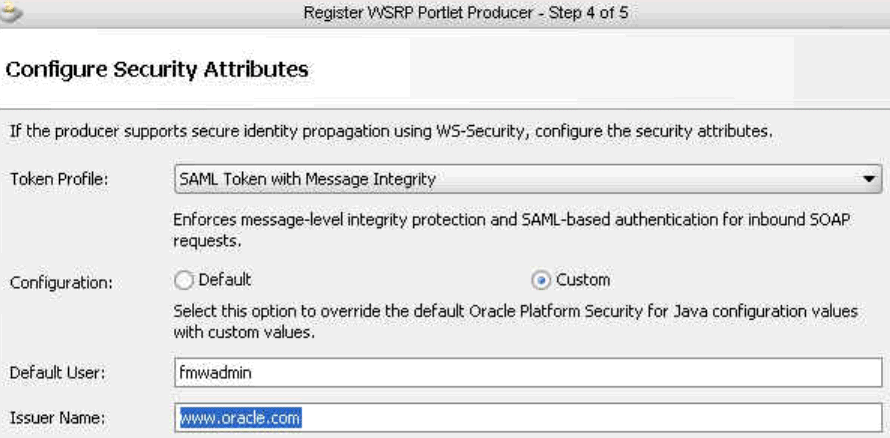The width and height of the screenshot is (890, 438).
Task: Click the Token Profile label
Action: tap(59, 179)
